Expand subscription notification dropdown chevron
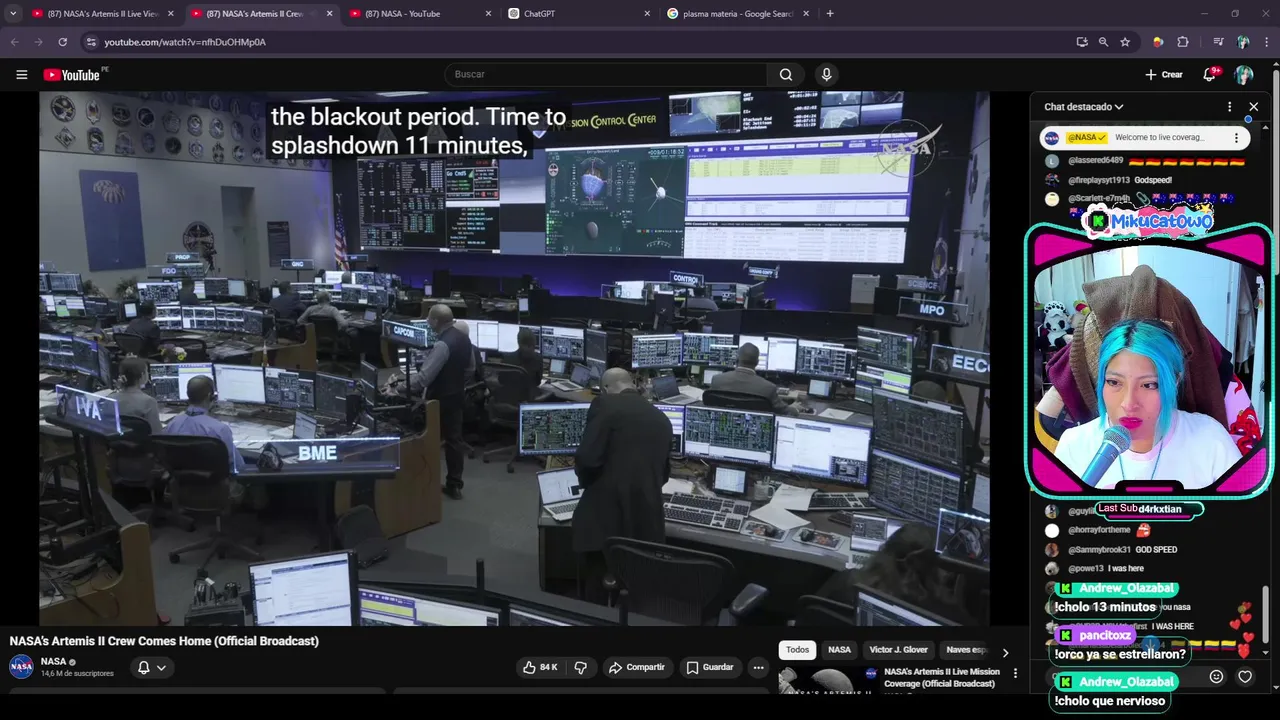Viewport: 1280px width, 720px height. (x=161, y=667)
